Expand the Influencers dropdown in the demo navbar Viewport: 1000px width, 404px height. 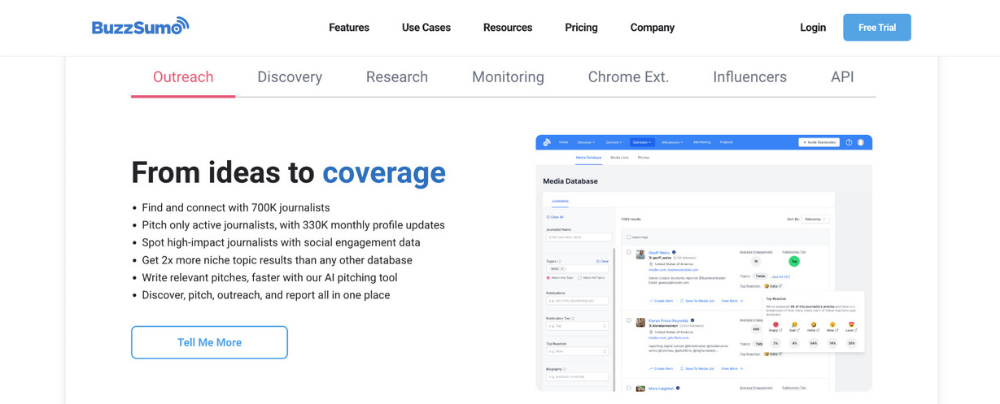coord(672,142)
